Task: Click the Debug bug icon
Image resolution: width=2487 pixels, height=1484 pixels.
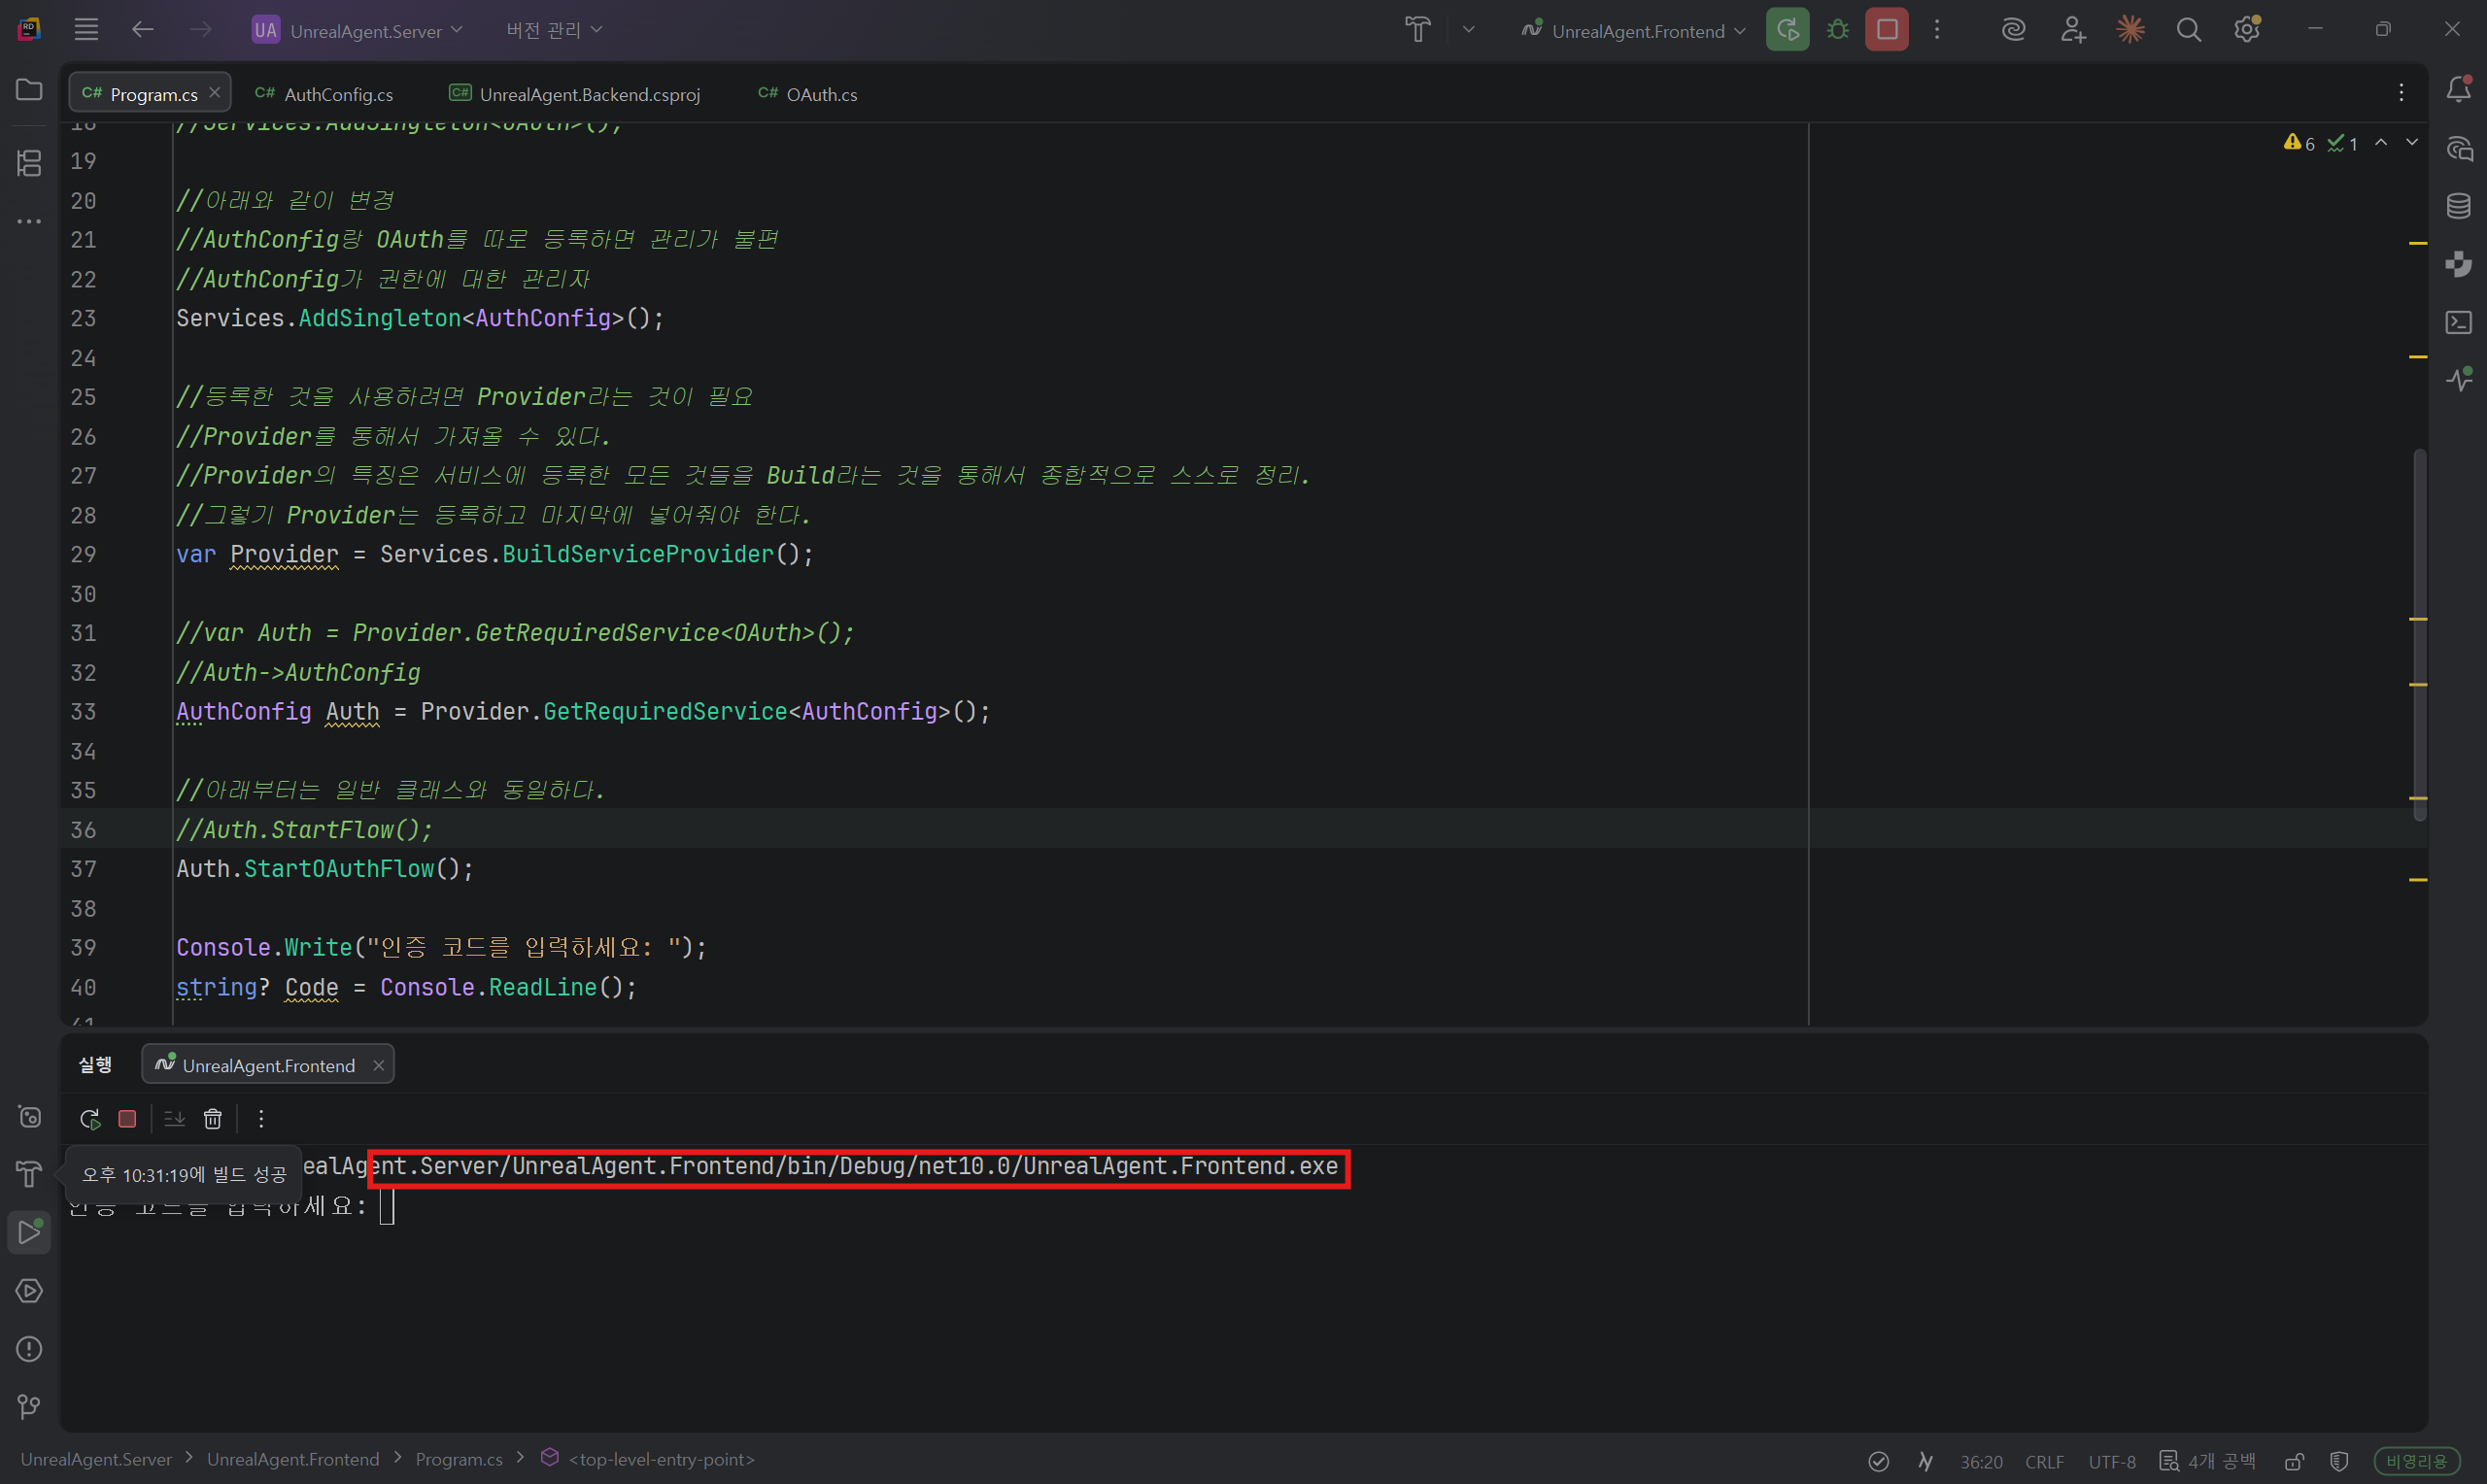Action: 1837,30
